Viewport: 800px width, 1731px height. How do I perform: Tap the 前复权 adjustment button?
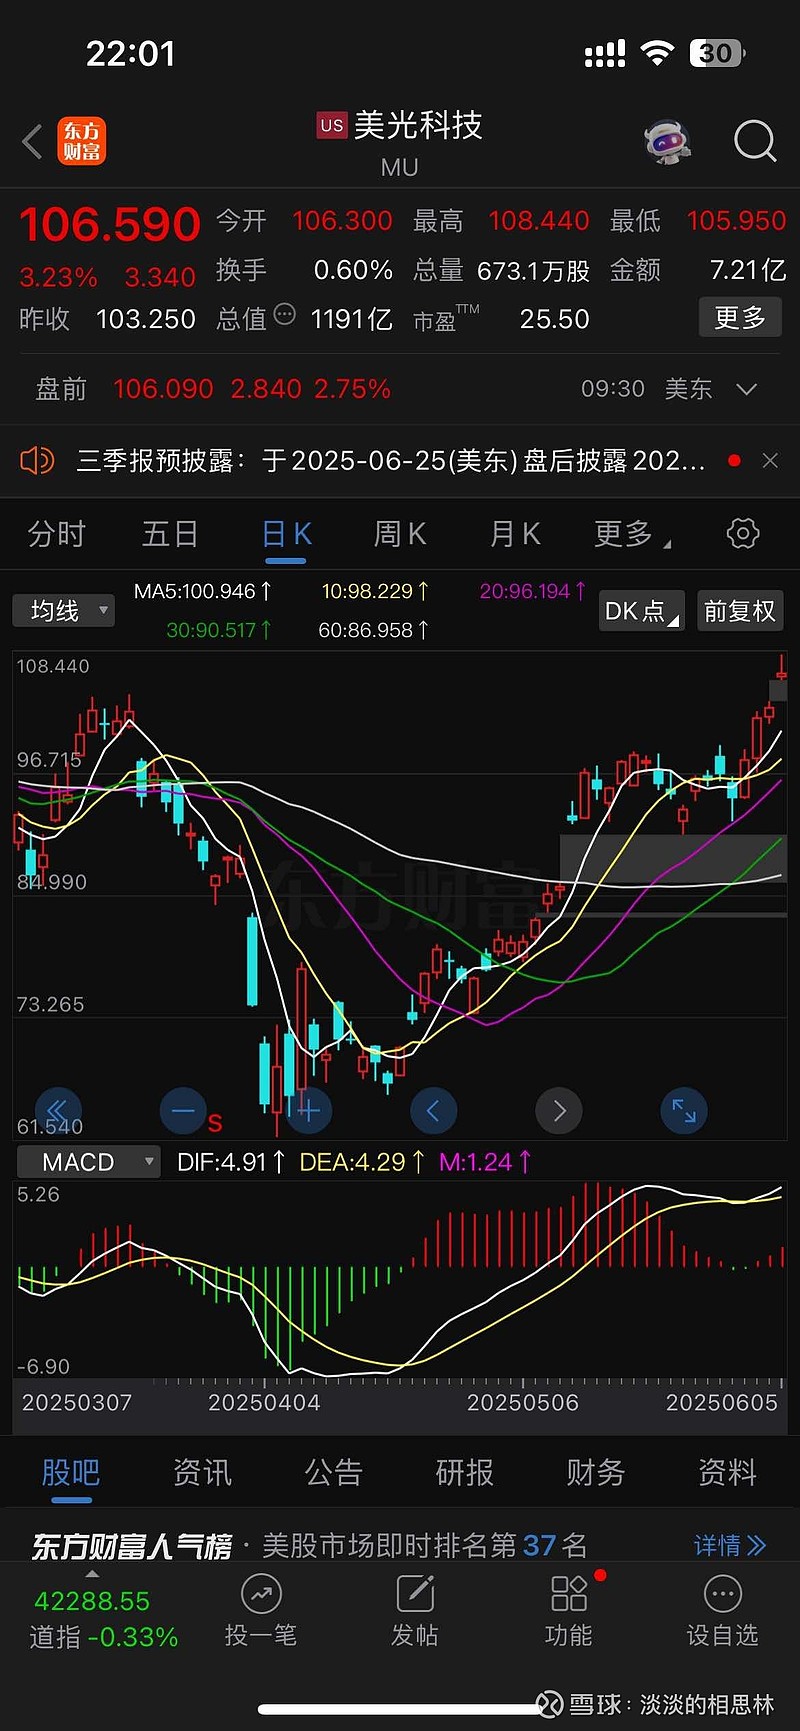point(740,611)
